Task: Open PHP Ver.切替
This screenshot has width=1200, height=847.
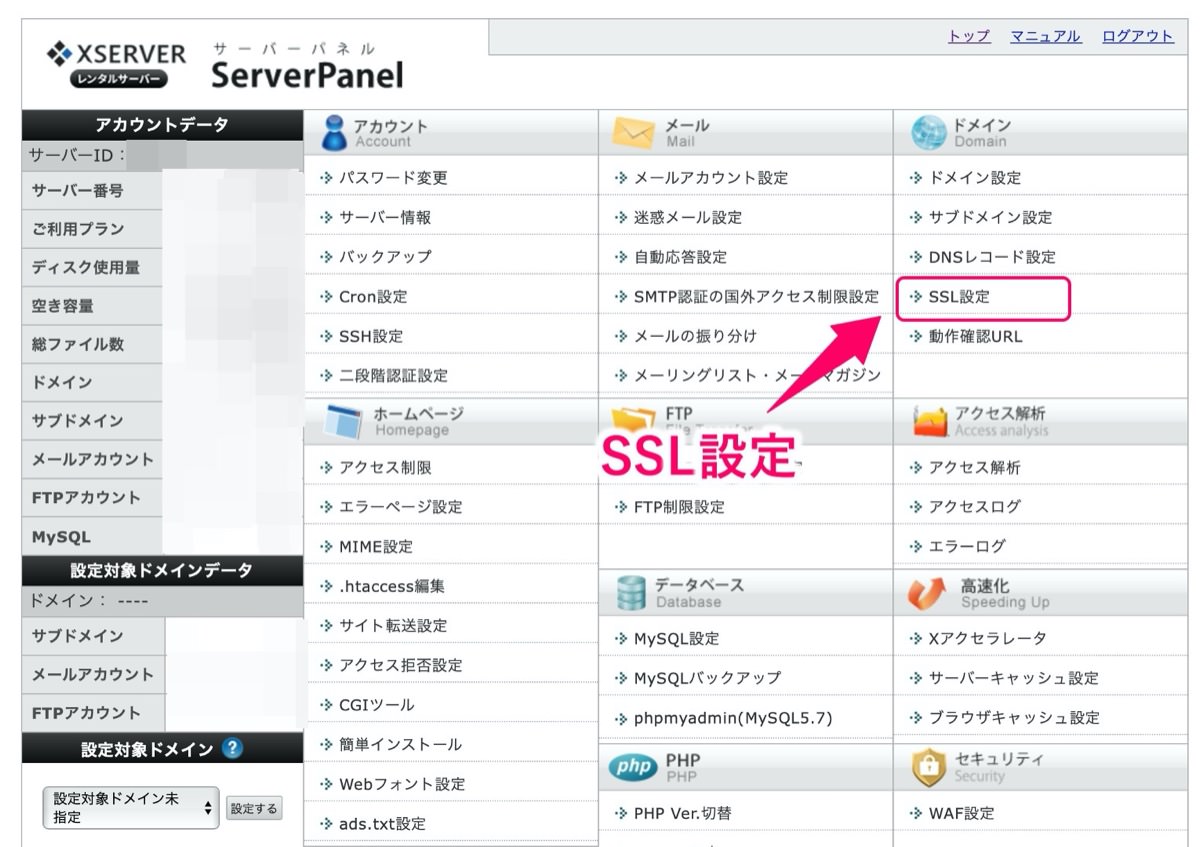Action: pyautogui.click(x=683, y=814)
